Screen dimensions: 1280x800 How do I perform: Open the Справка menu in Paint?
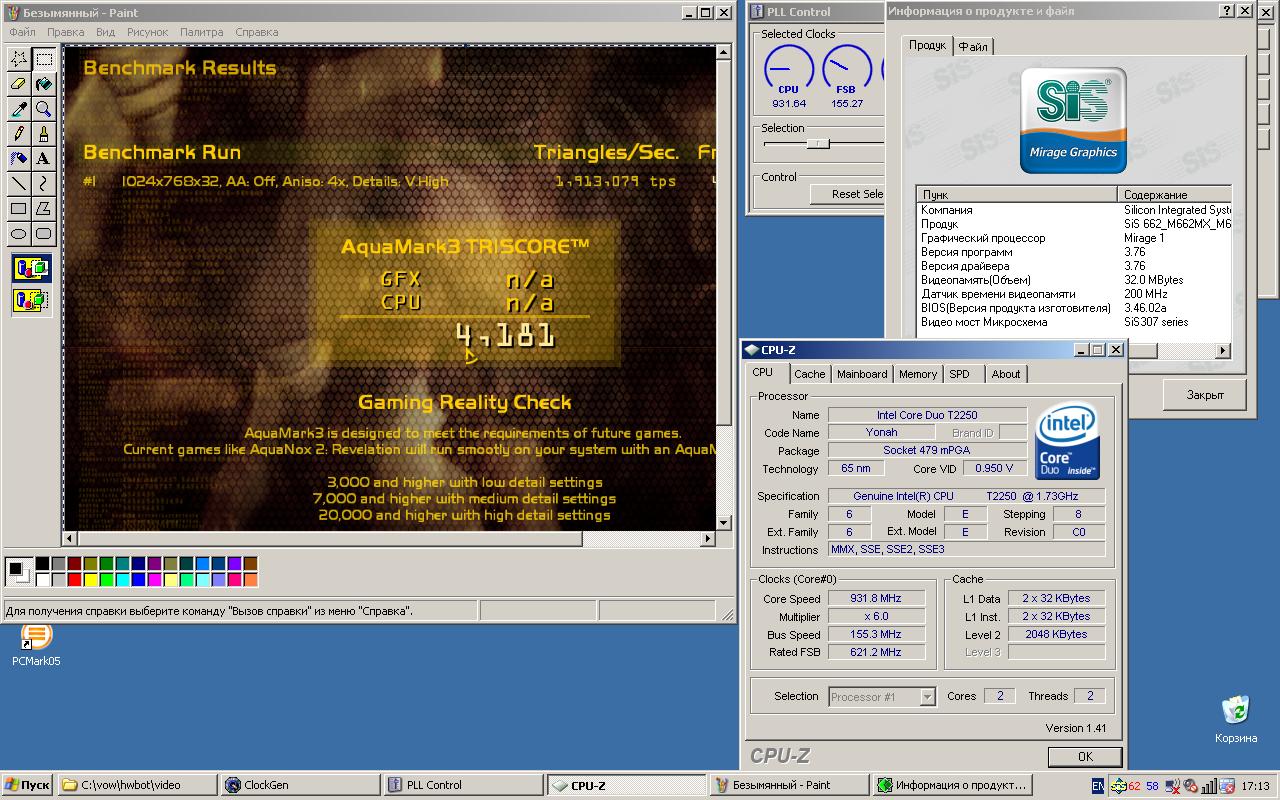[256, 32]
